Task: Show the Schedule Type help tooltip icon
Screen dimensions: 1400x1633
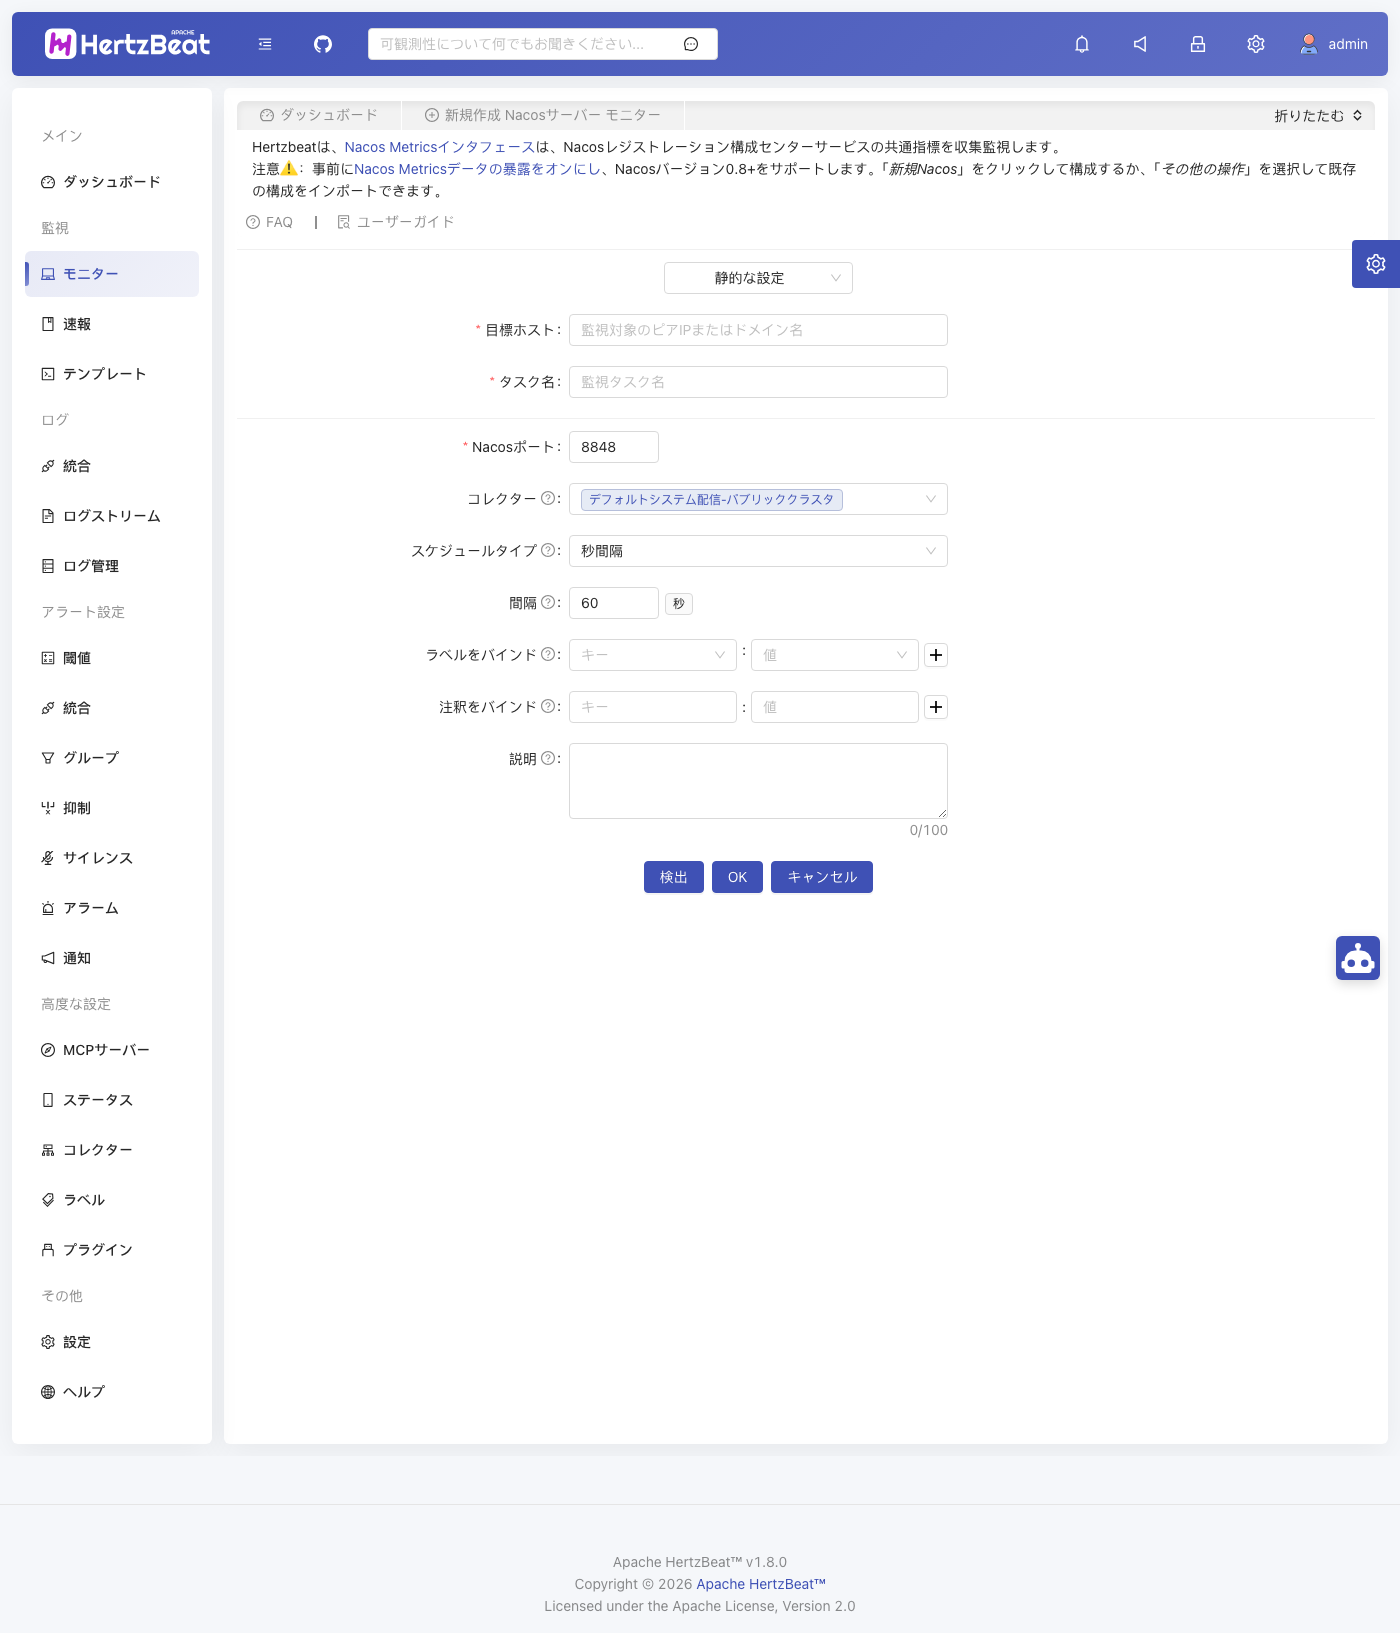Action: click(548, 550)
